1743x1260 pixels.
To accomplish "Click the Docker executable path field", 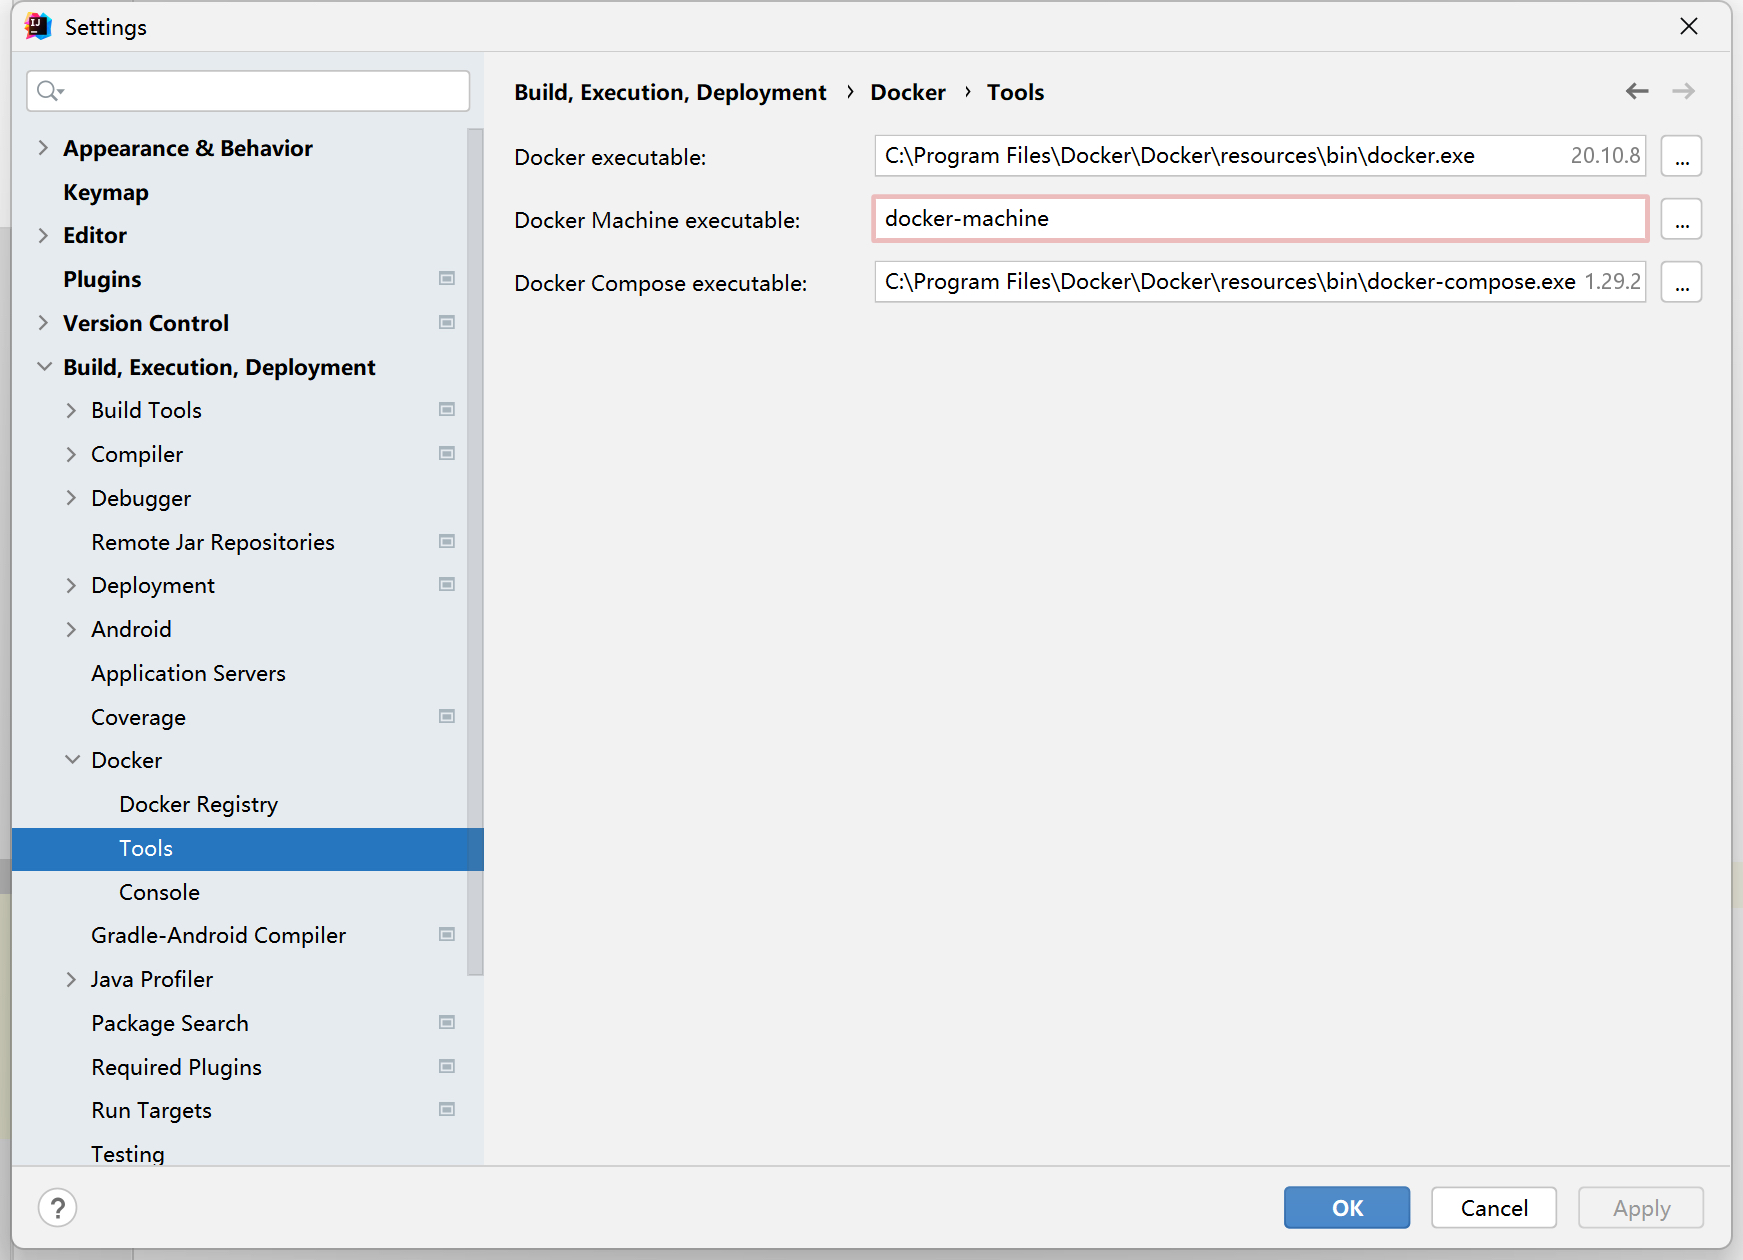I will (x=1260, y=156).
